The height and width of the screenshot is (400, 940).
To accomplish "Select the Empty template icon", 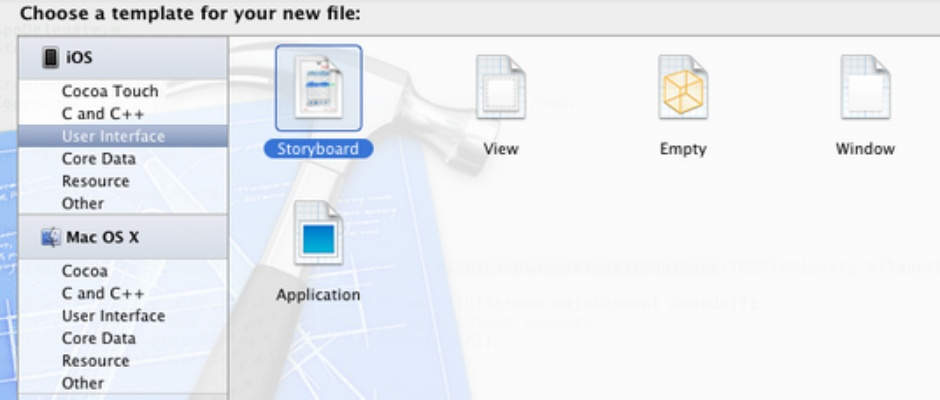I will tap(683, 87).
